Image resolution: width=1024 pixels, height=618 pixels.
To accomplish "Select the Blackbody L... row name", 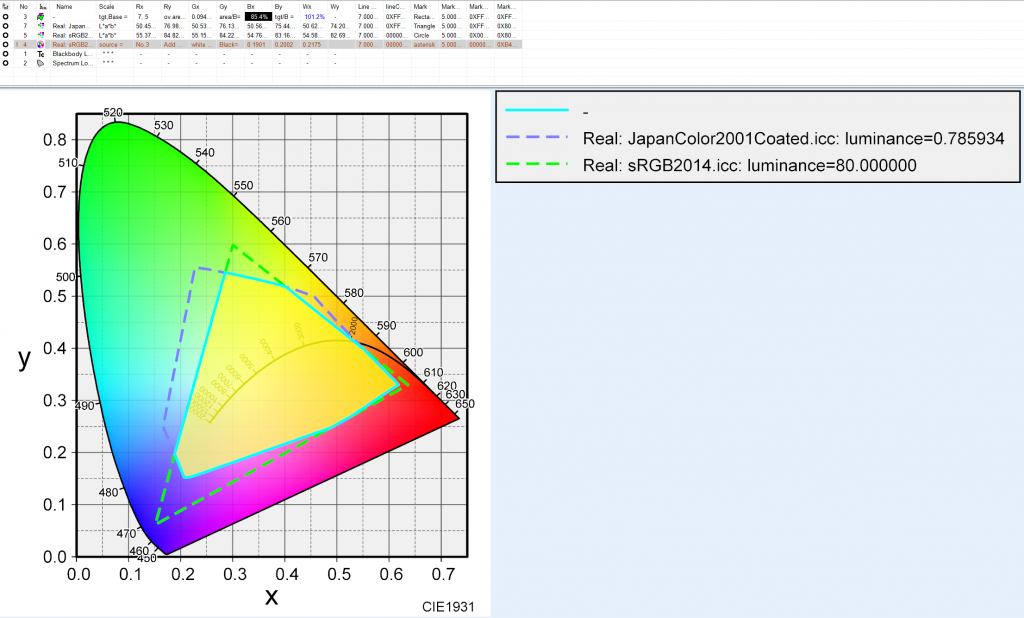I will [x=72, y=54].
